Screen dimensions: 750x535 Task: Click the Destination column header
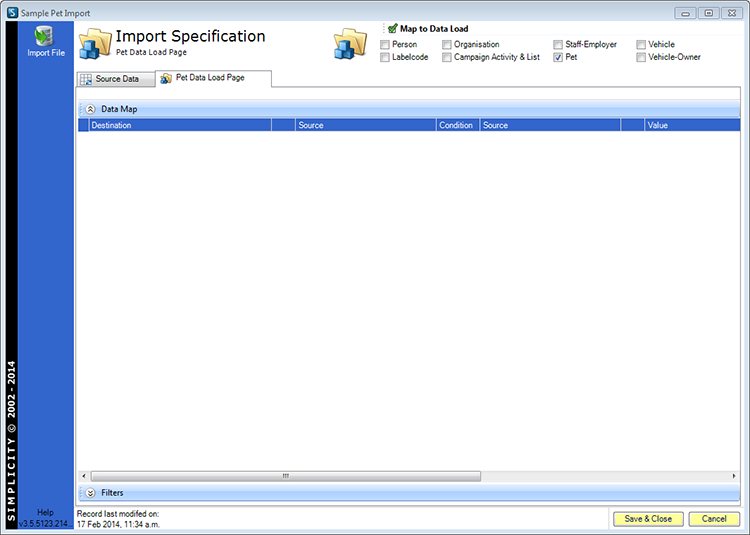[x=180, y=125]
